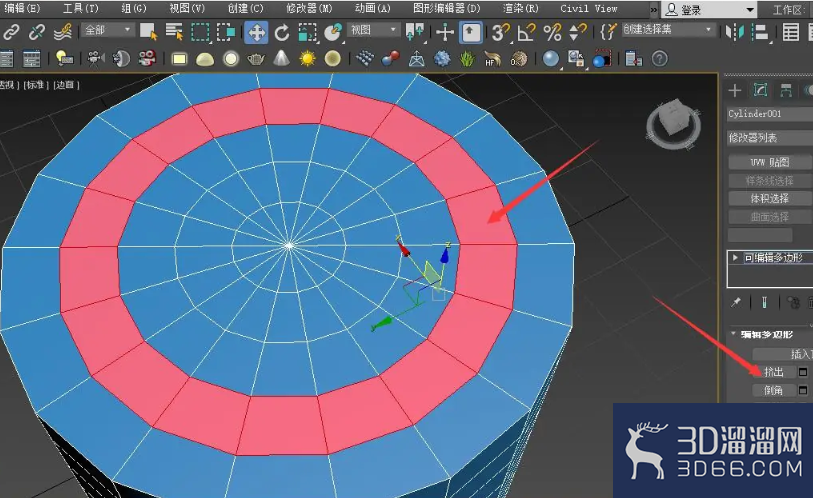The width and height of the screenshot is (813, 498).
Task: Click the green grass icon
Action: coord(467,59)
